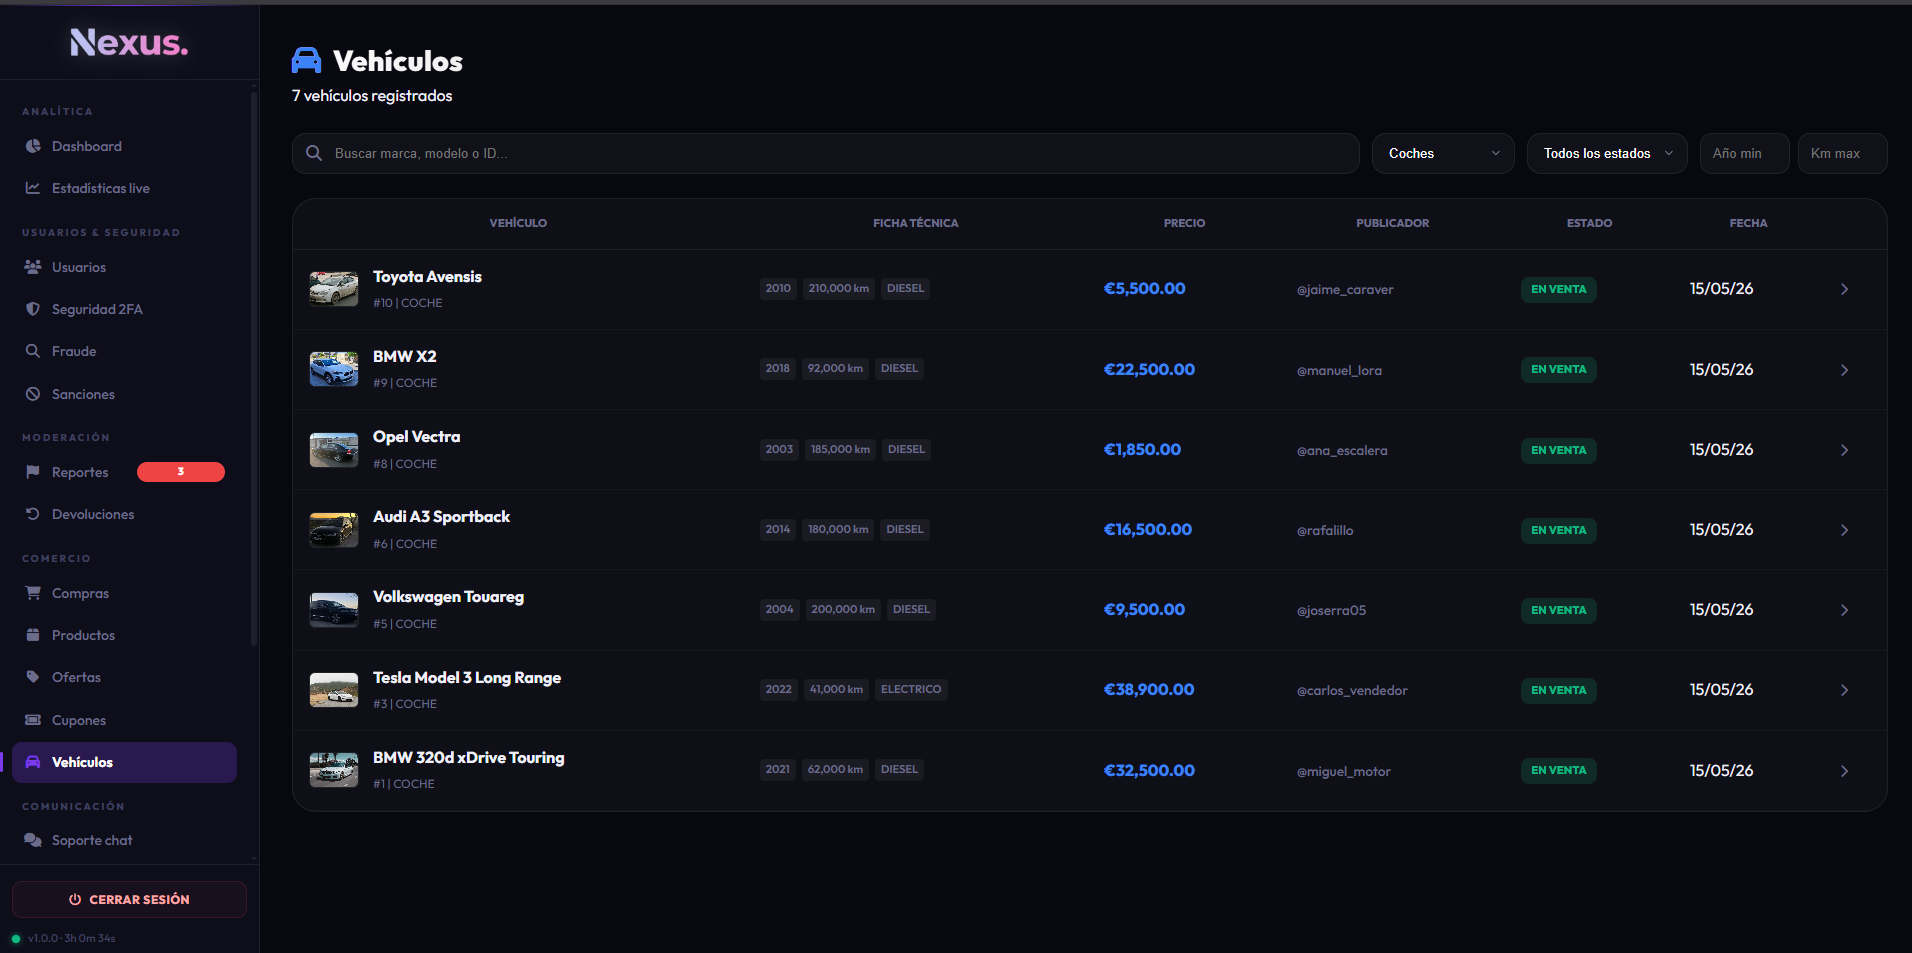The width and height of the screenshot is (1912, 953).
Task: Click EN VENTA badge for Opel Vectra
Action: [x=1558, y=450]
